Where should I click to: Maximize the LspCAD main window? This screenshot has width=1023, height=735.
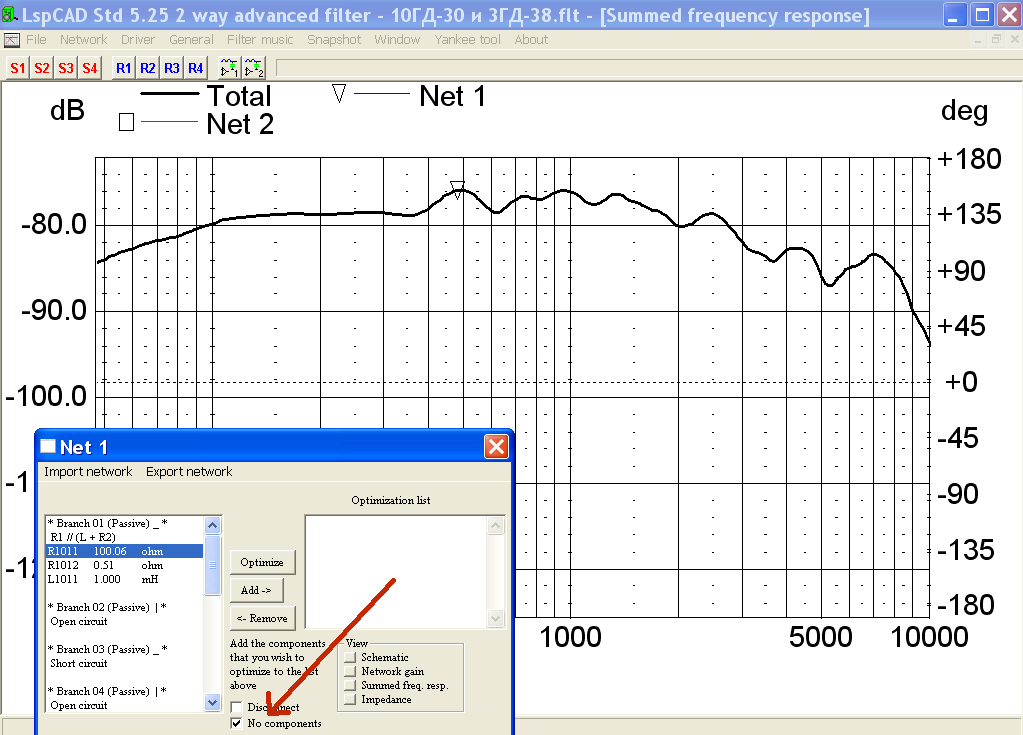[x=982, y=15]
